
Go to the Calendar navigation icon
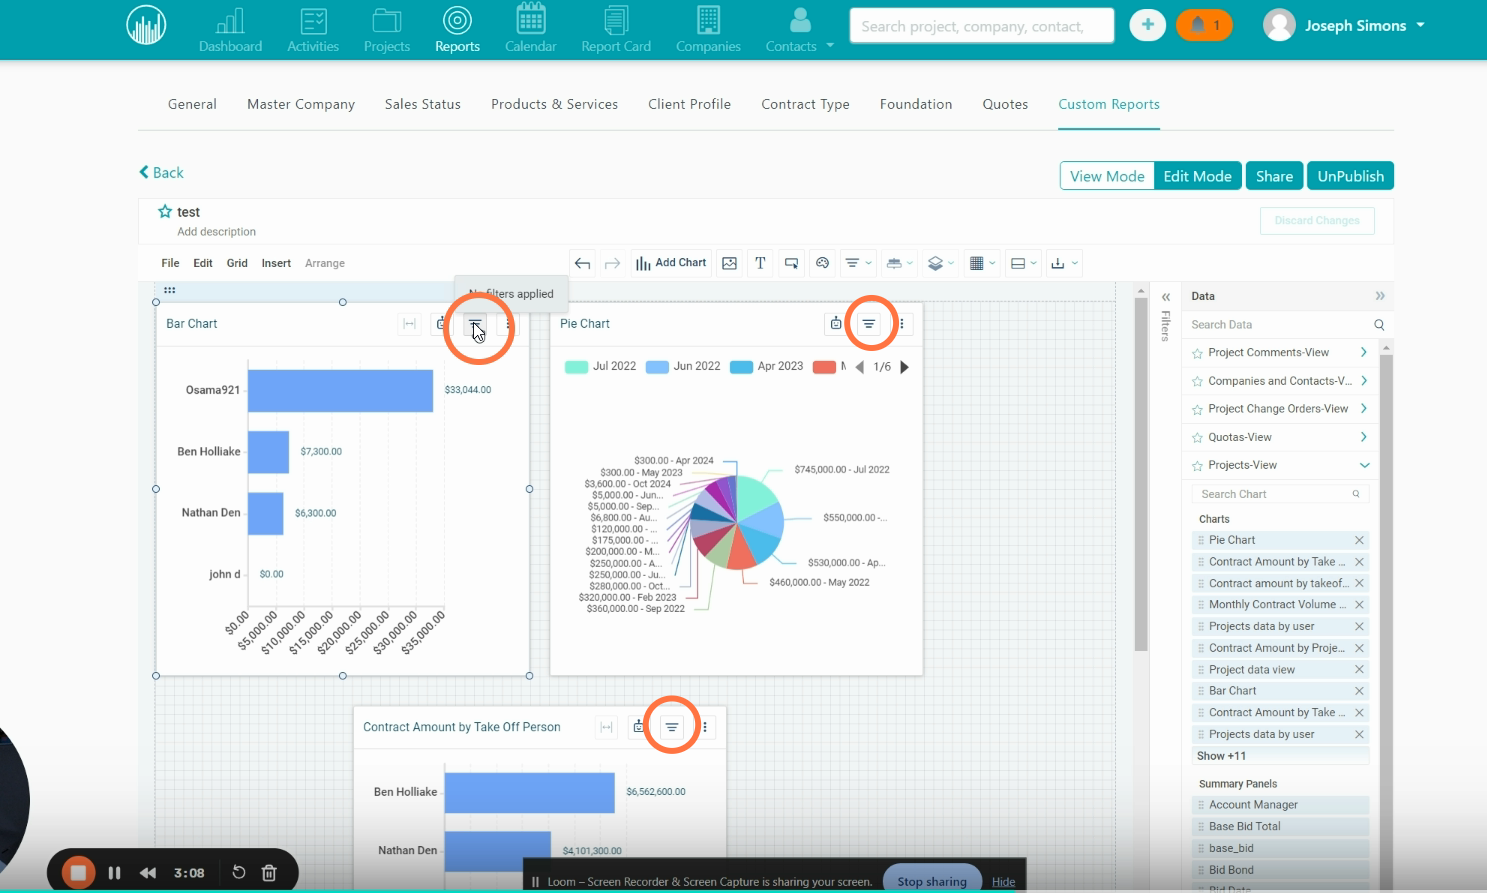[531, 28]
